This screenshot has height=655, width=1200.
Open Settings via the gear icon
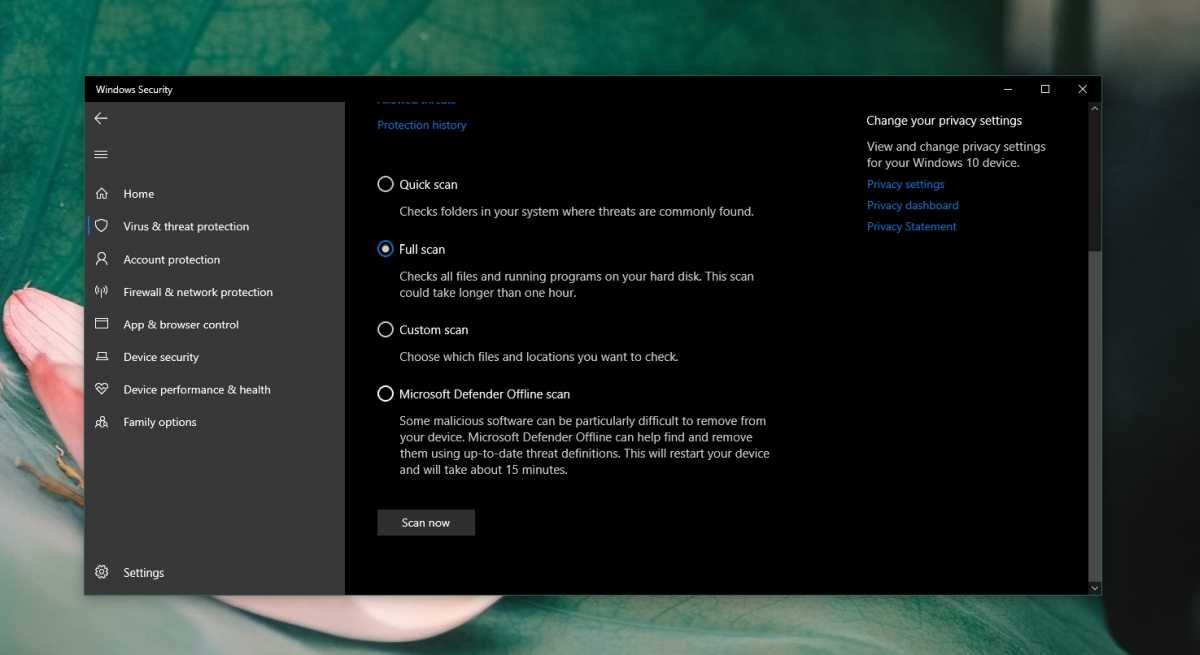click(x=101, y=572)
